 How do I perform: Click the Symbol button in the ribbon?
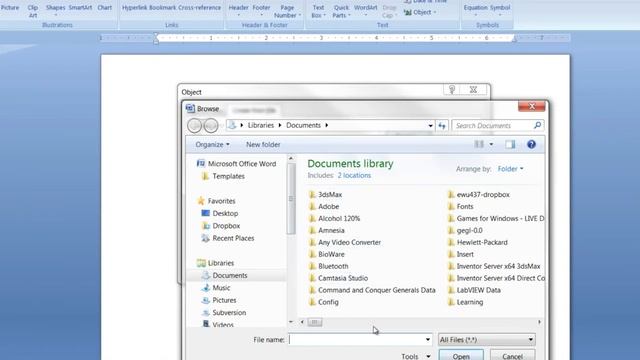[500, 11]
